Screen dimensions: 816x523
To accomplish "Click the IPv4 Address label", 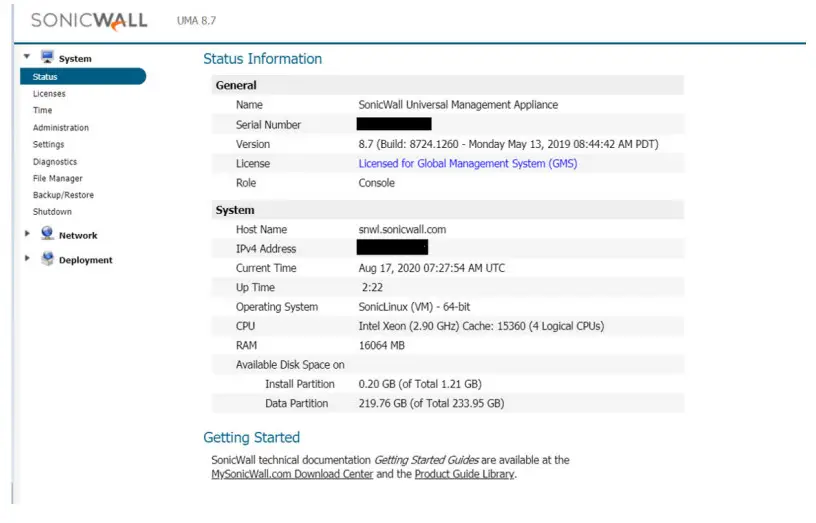I will pyautogui.click(x=265, y=249).
